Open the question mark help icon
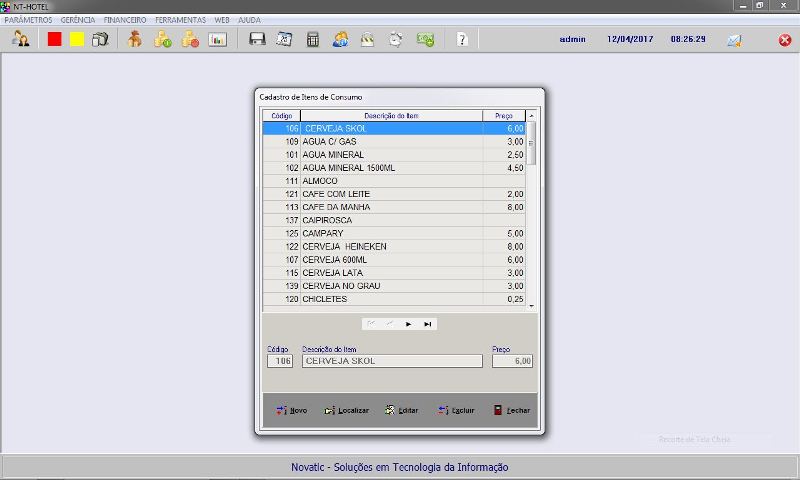The height and width of the screenshot is (480, 800). [461, 39]
